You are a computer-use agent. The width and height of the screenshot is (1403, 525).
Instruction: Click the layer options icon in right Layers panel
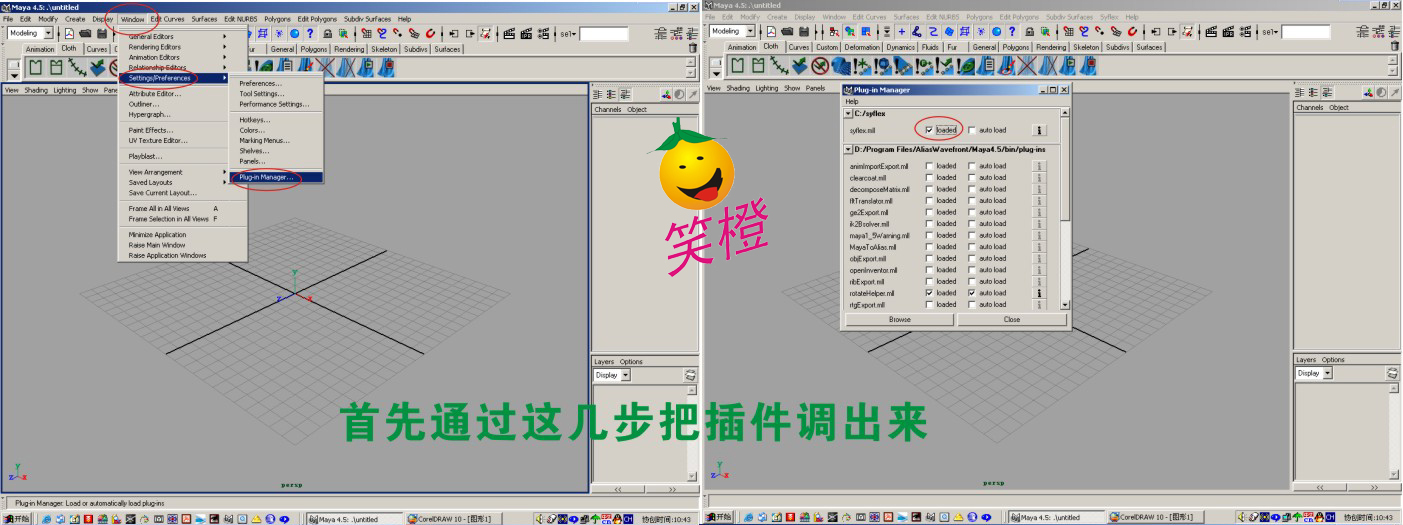pos(1391,374)
